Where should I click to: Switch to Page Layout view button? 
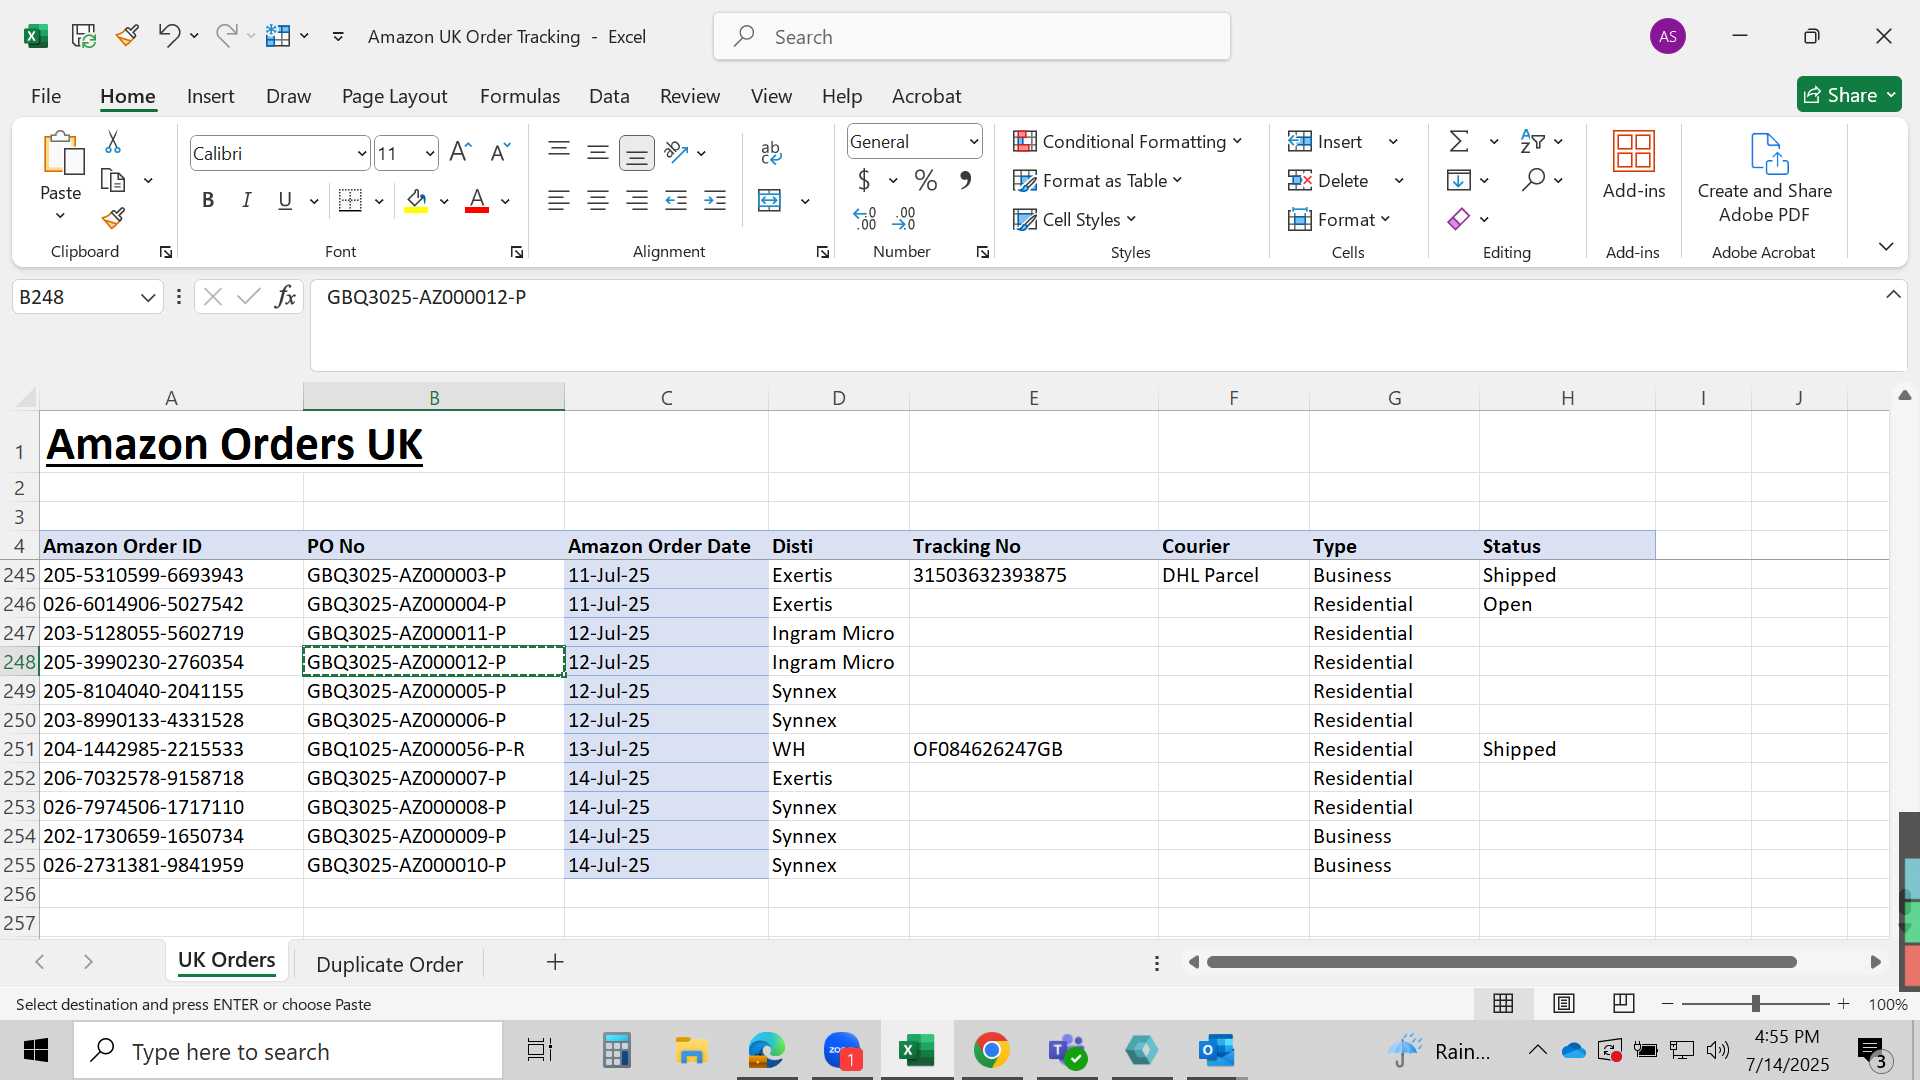click(x=1564, y=1003)
